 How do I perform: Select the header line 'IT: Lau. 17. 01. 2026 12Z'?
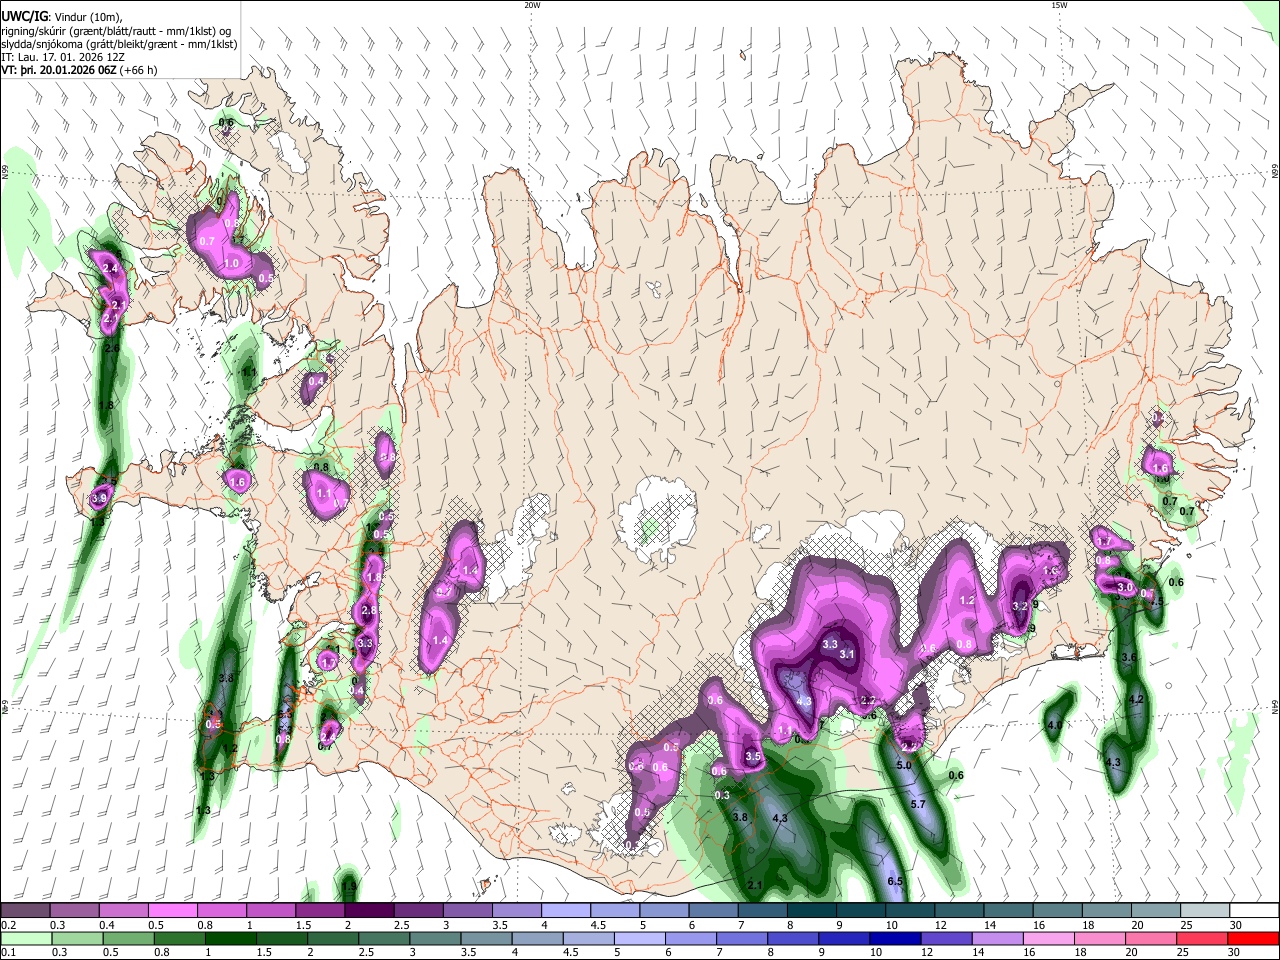coord(63,57)
